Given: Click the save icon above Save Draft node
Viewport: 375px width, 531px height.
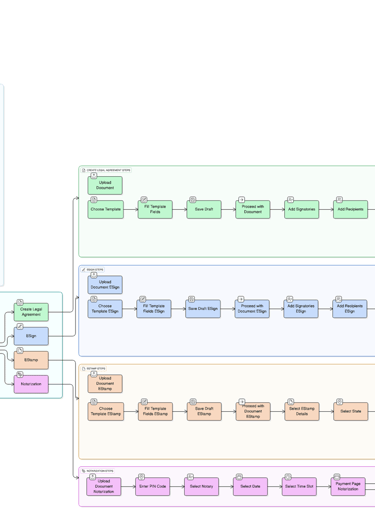Looking at the screenshot, I should pyautogui.click(x=192, y=199).
